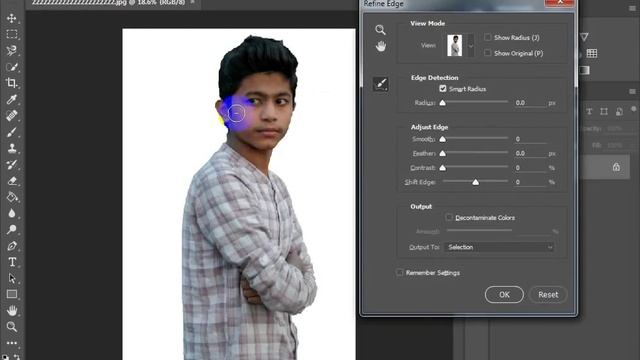
Task: Click the View mode preview thumbnail
Action: (x=455, y=45)
